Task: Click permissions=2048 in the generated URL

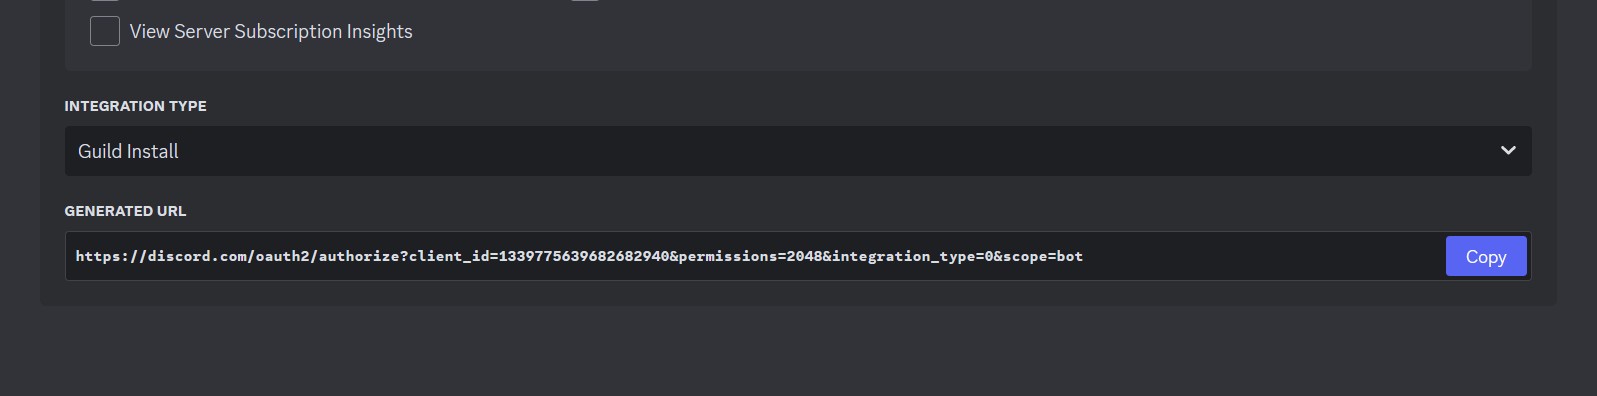Action: (750, 256)
